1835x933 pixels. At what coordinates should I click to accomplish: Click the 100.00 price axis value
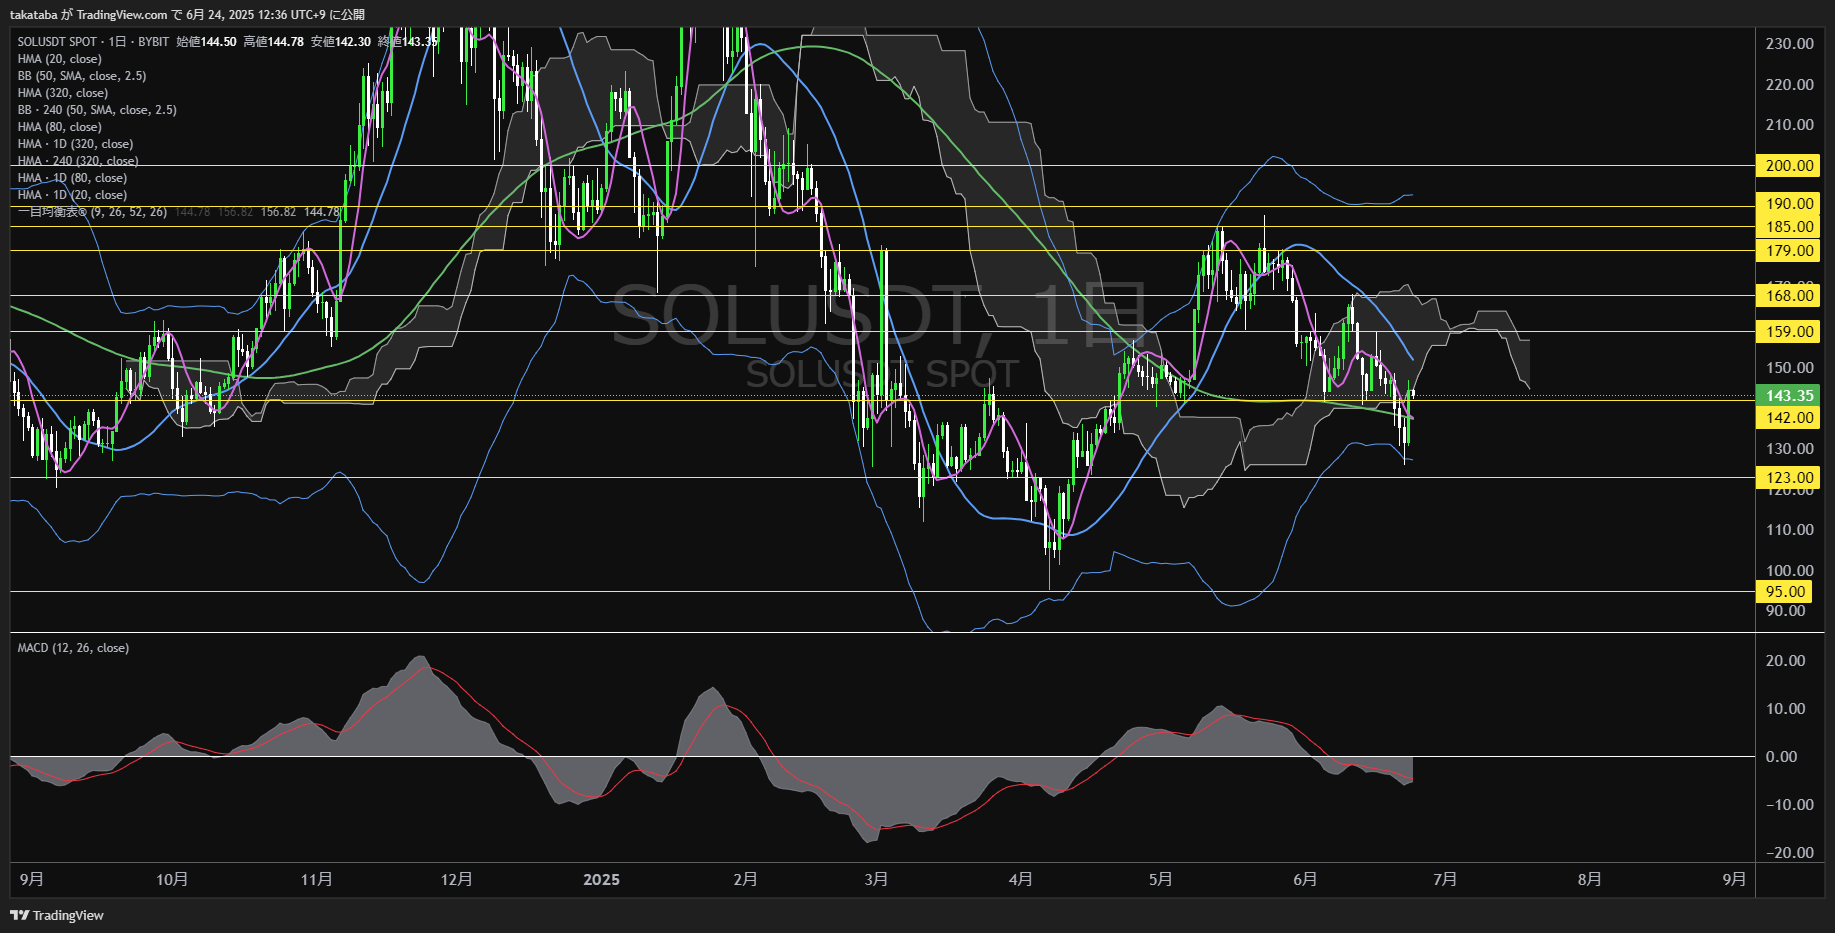tap(1790, 571)
